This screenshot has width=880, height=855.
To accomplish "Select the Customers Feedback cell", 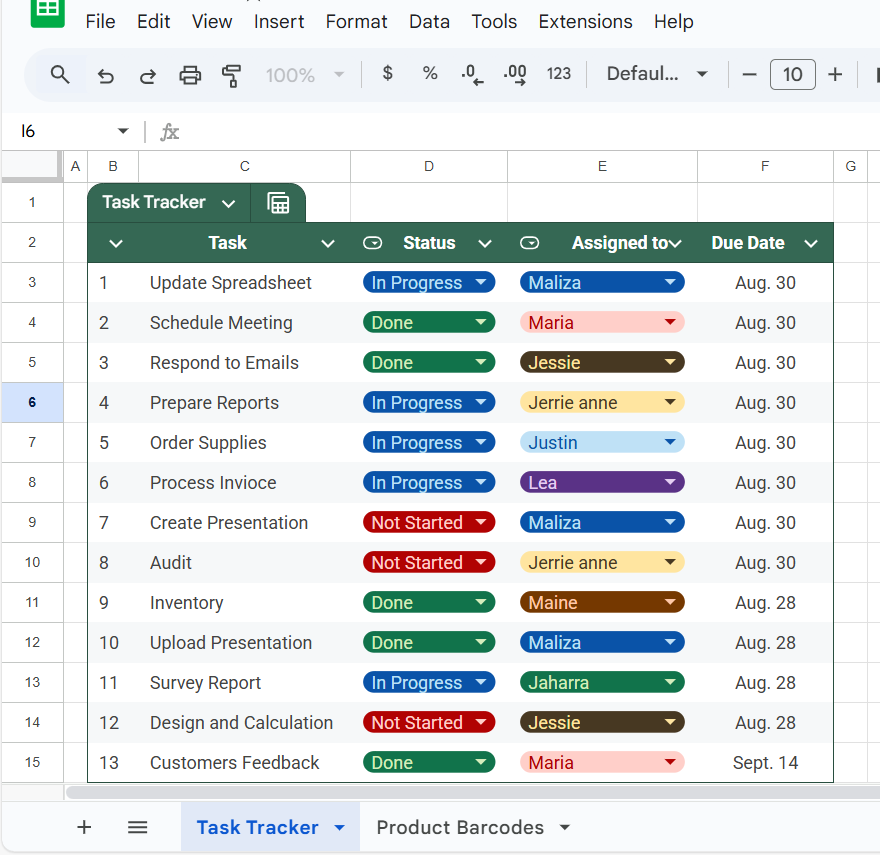I will click(x=244, y=762).
